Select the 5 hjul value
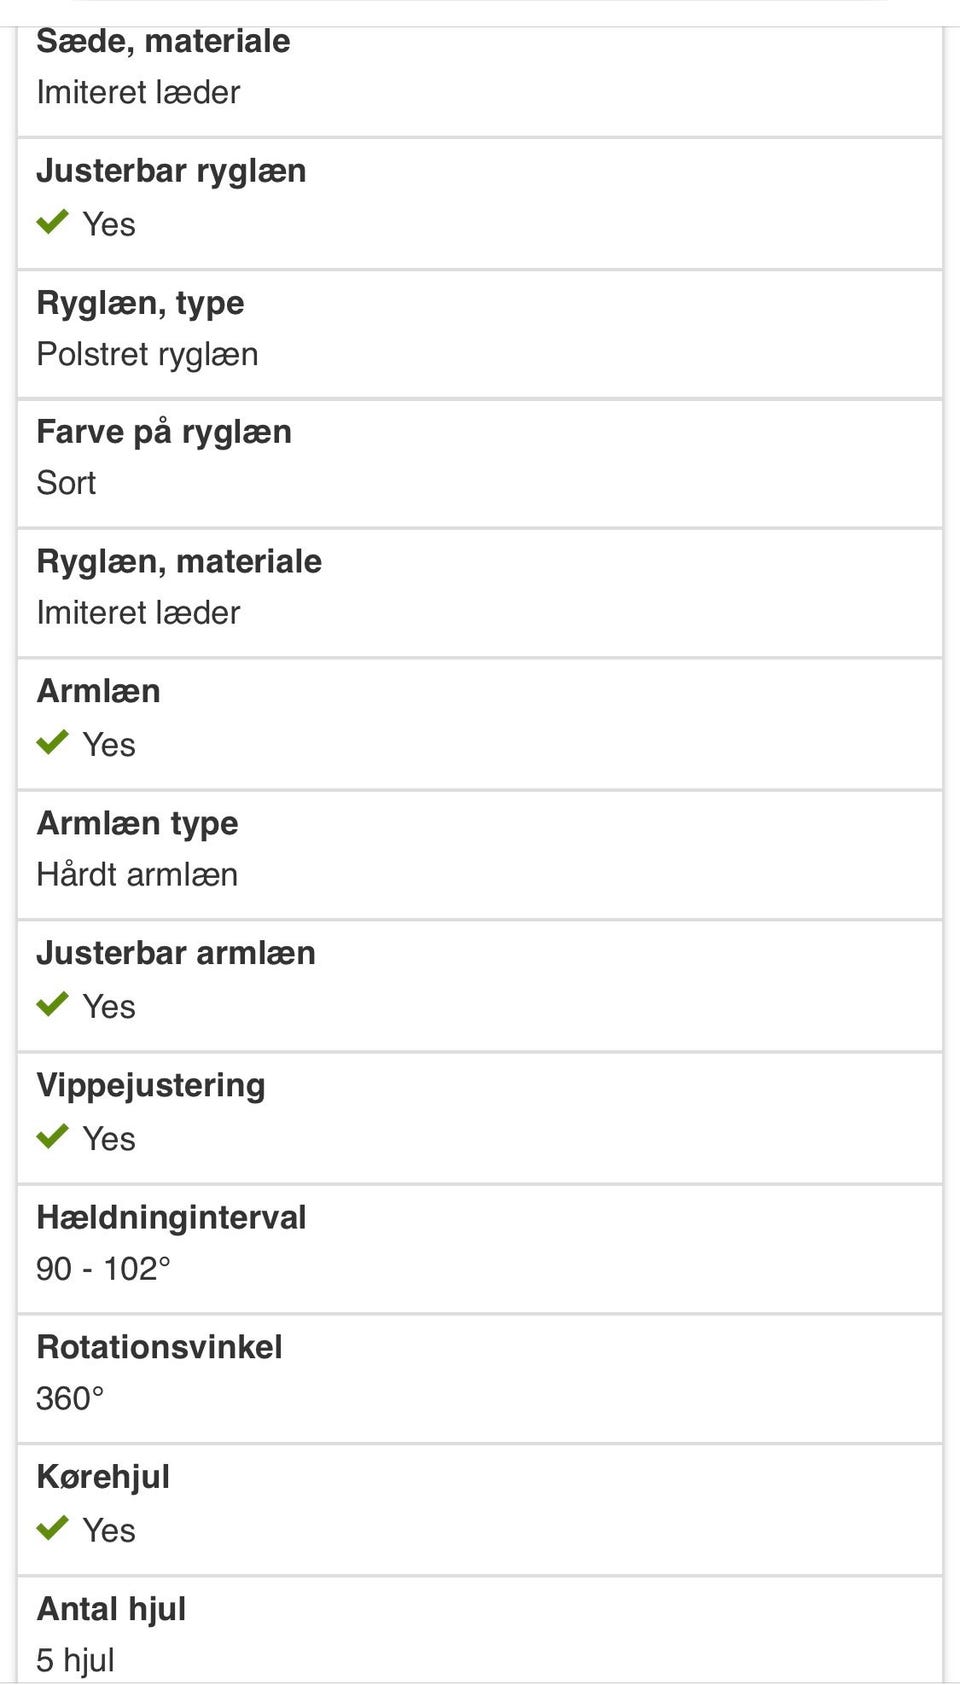The image size is (960, 1685). (x=75, y=1660)
